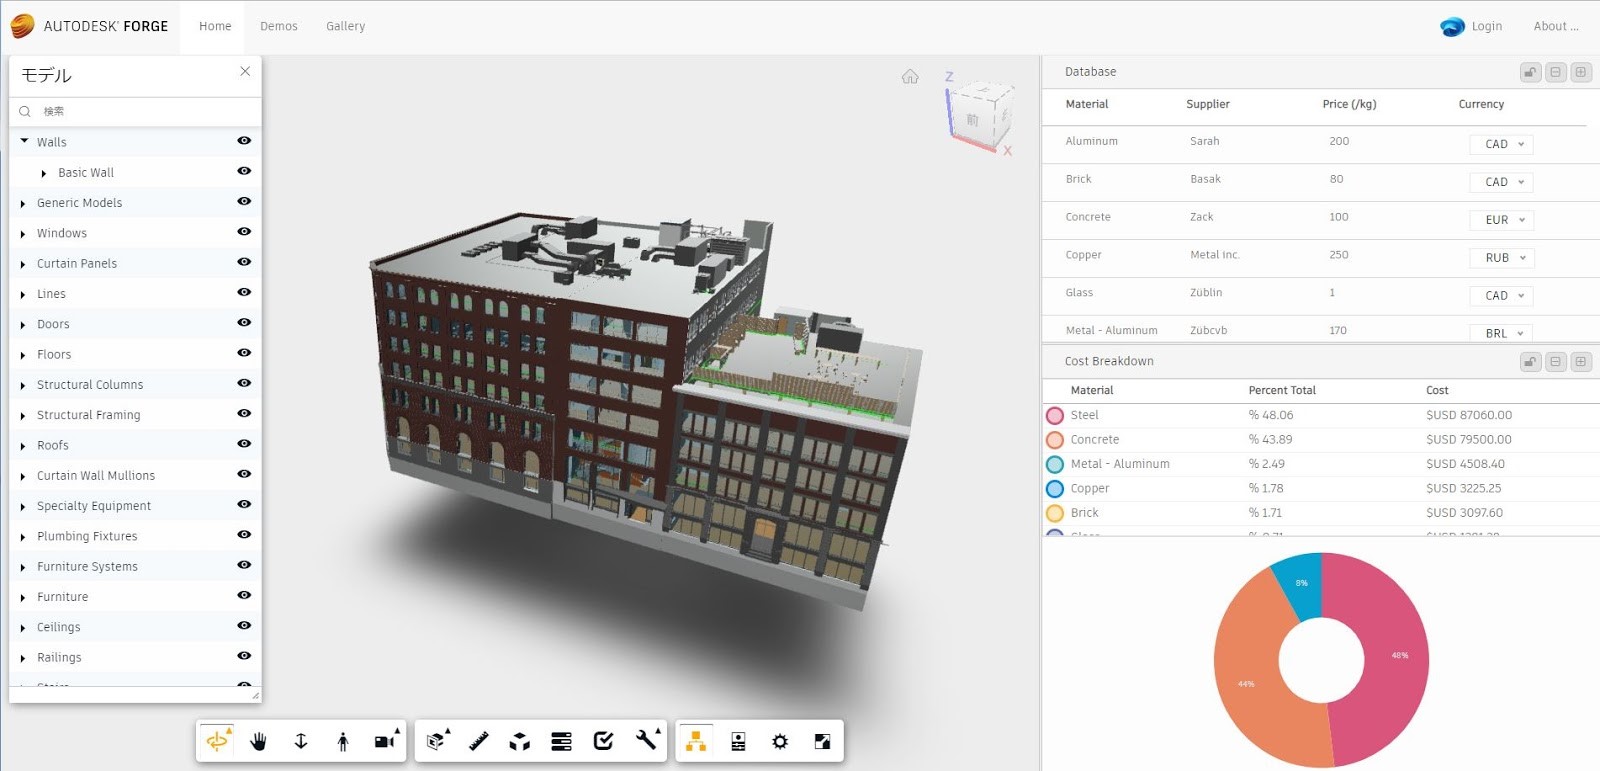Click the checkmark markup tool
Screen dimensions: 1600x771
(x=604, y=741)
